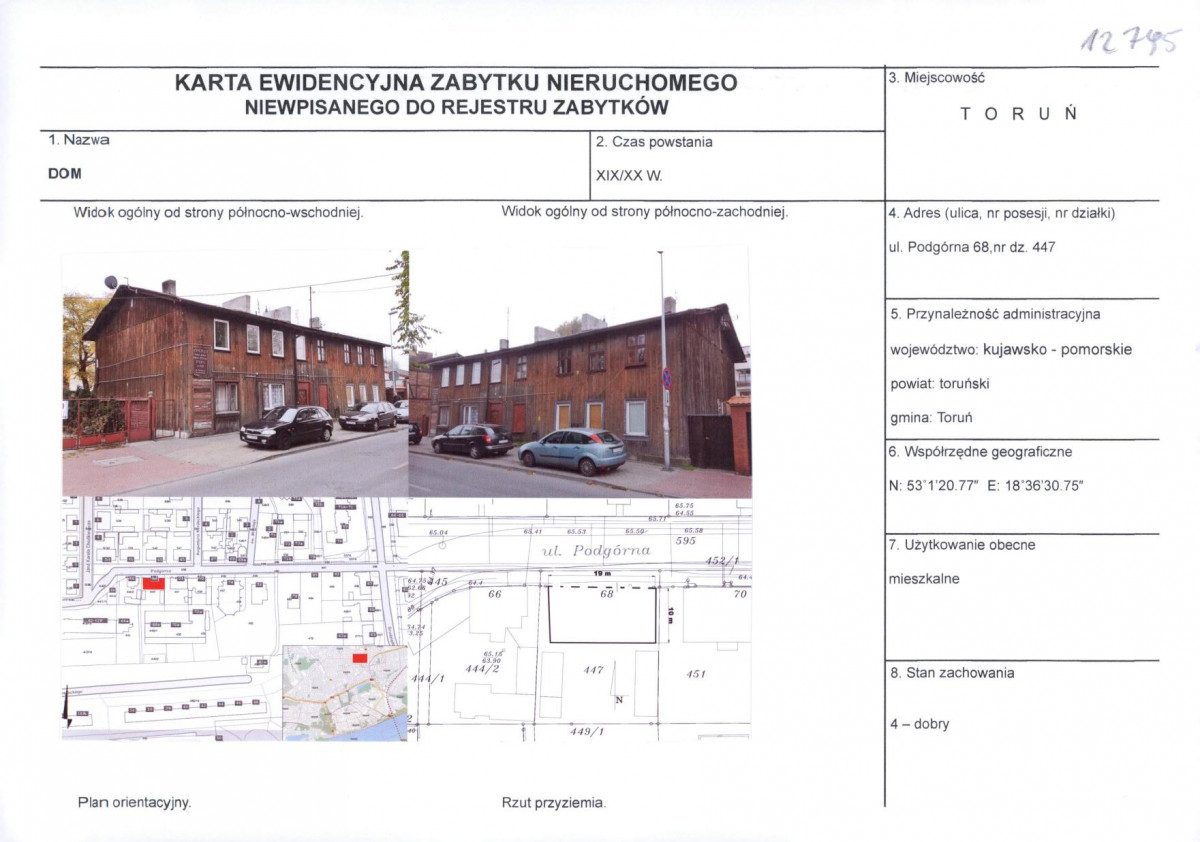Click the coordinates line starting 'N: 53°1'20.77'

point(987,485)
